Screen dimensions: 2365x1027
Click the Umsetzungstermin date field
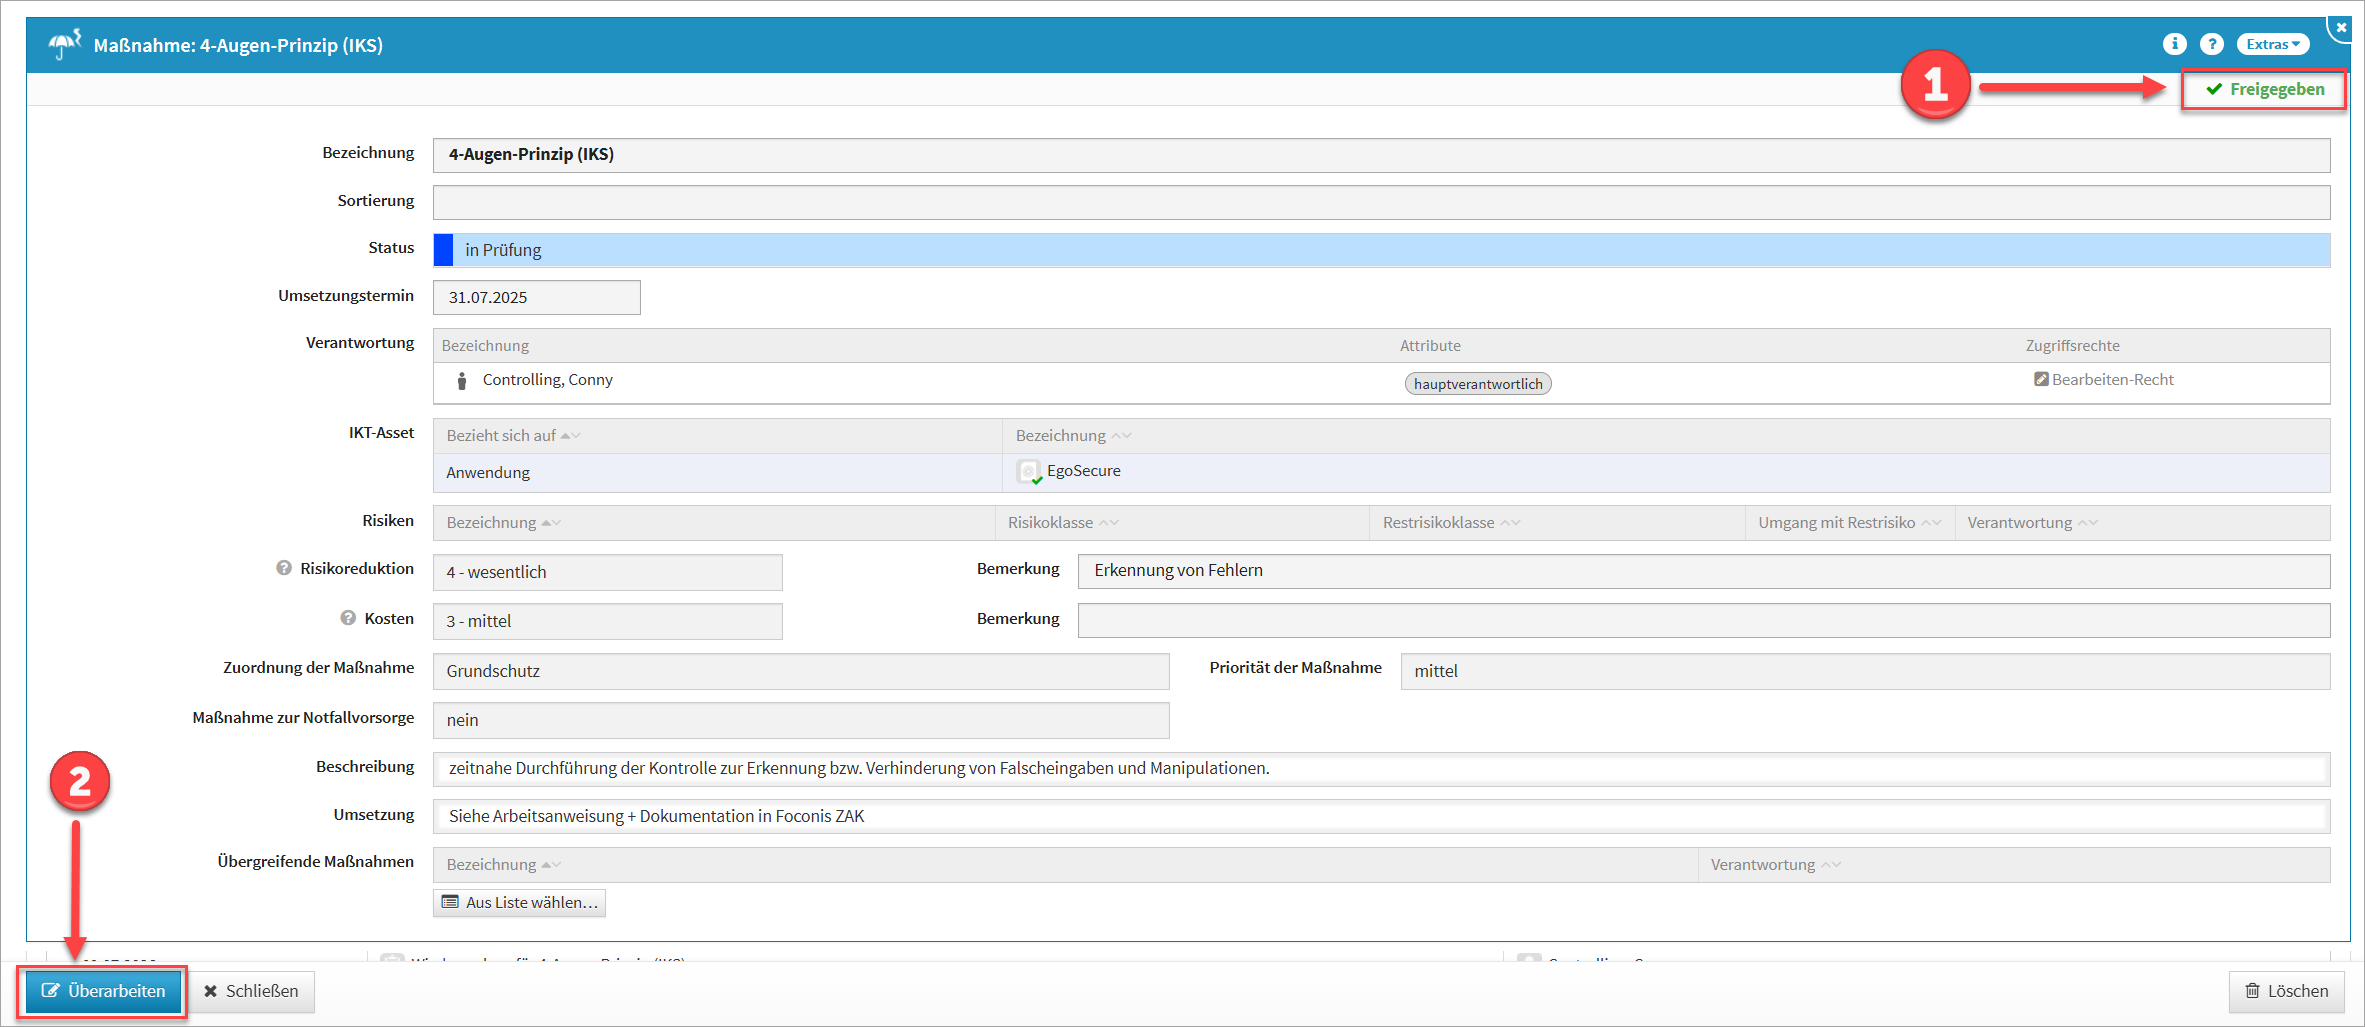(x=536, y=298)
